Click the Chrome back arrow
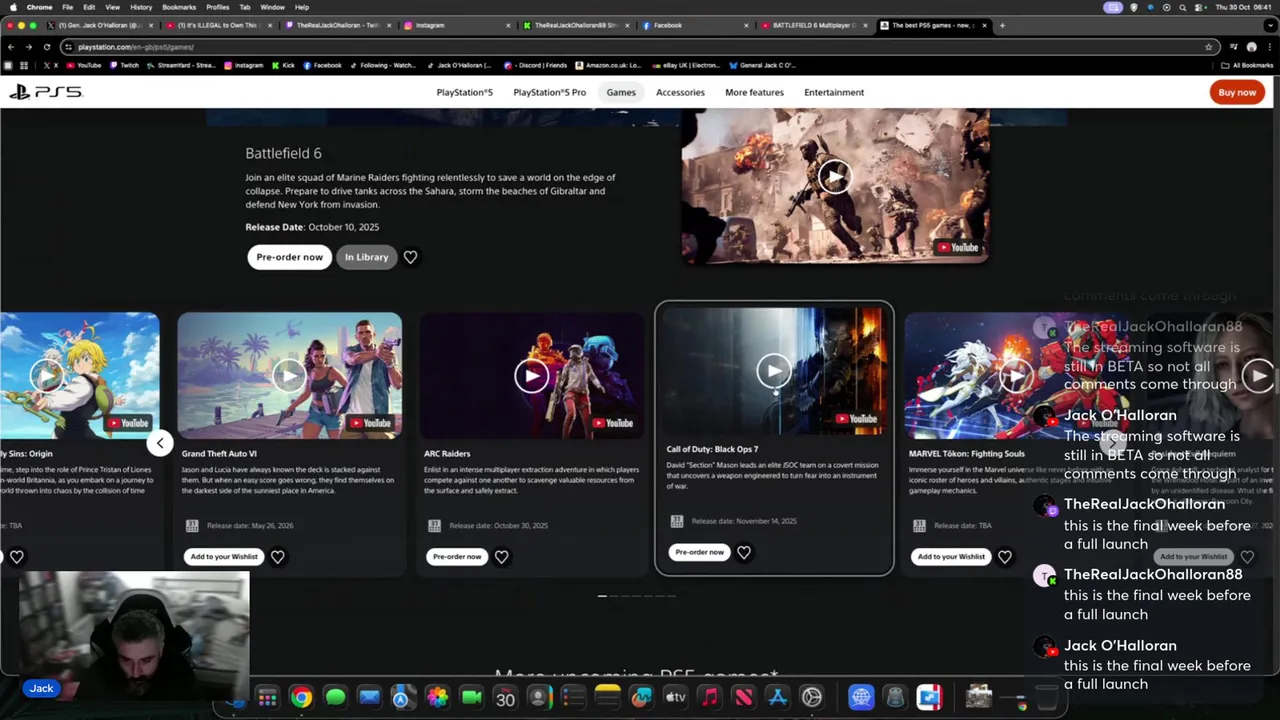The image size is (1280, 720). 11,47
